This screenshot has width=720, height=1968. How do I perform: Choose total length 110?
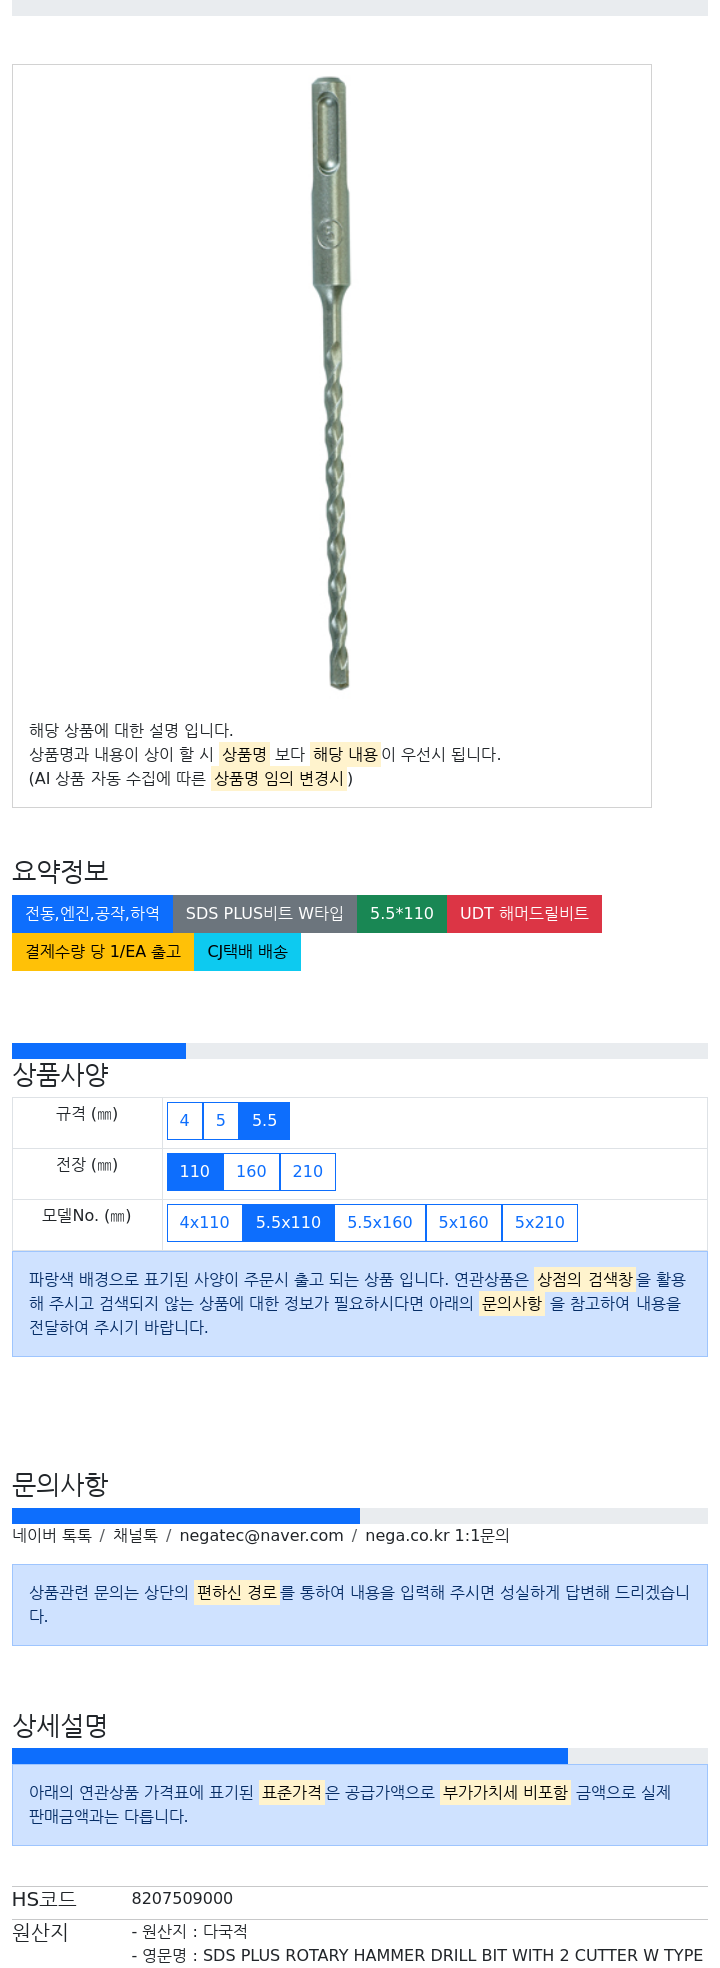point(195,1172)
